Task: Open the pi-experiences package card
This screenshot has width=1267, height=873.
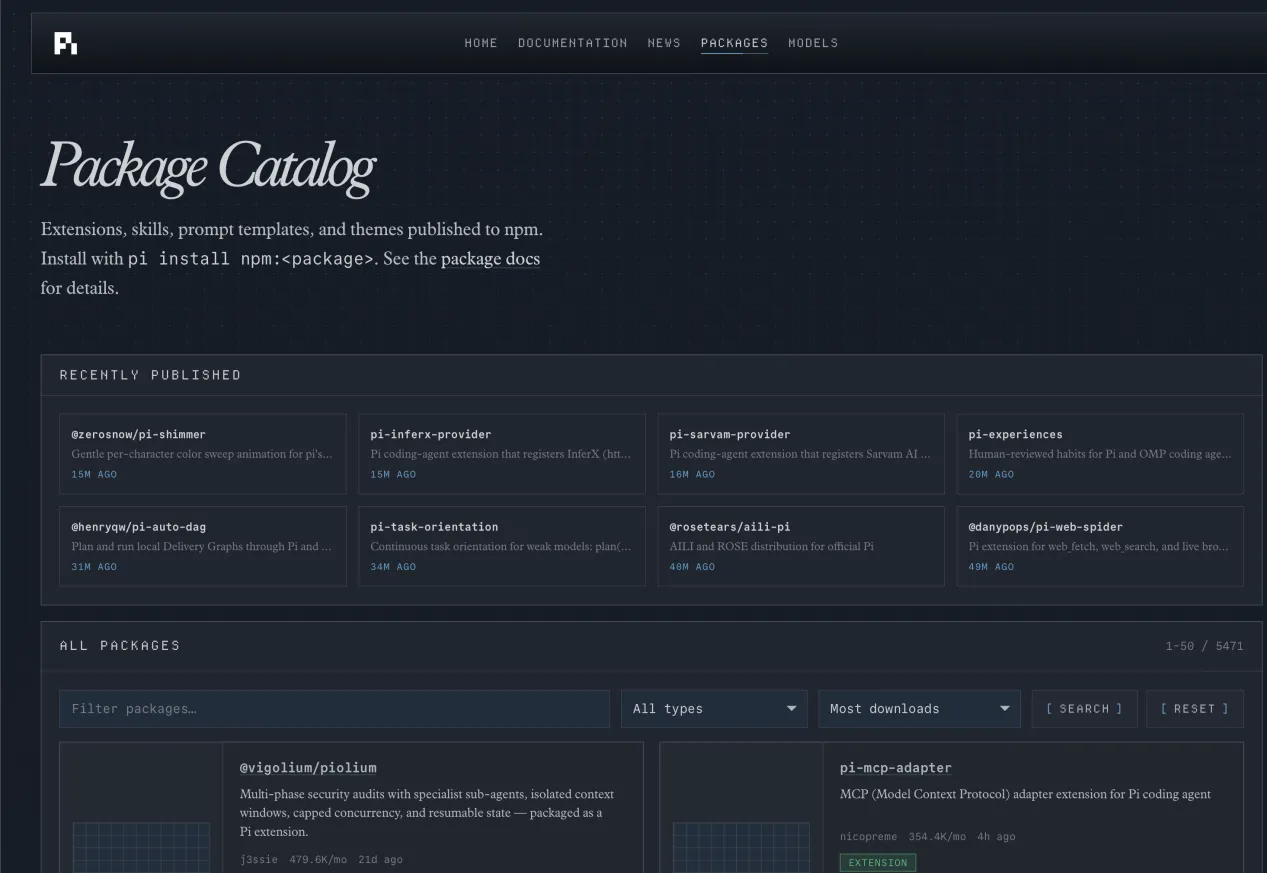Action: pyautogui.click(x=1100, y=454)
